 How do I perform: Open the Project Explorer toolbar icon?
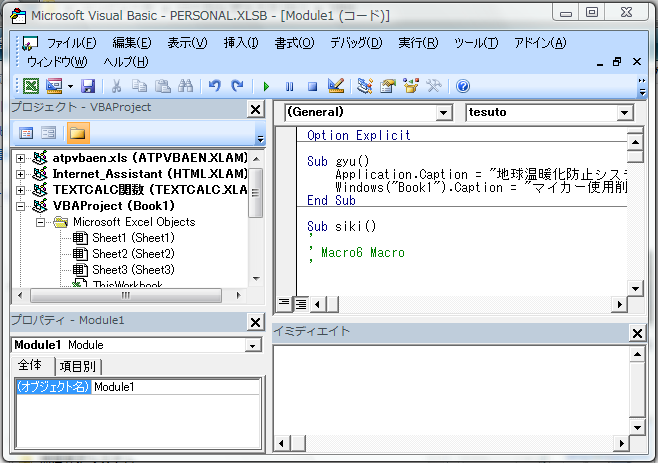coord(365,86)
